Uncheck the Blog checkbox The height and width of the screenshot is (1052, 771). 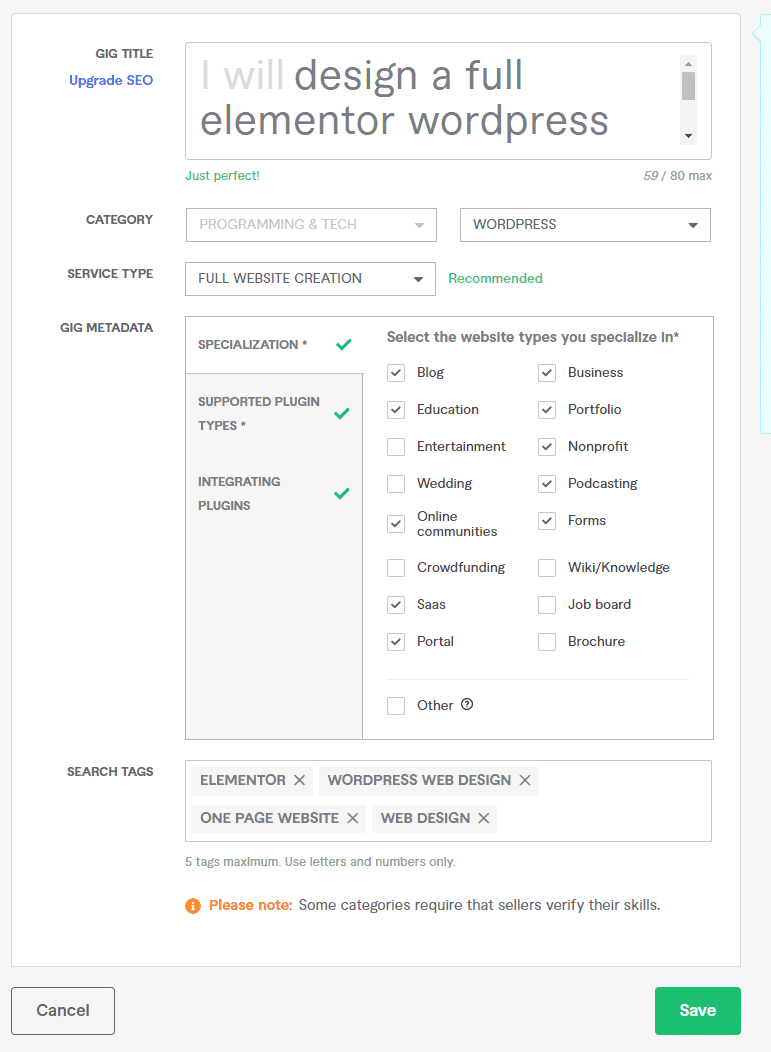tap(396, 373)
